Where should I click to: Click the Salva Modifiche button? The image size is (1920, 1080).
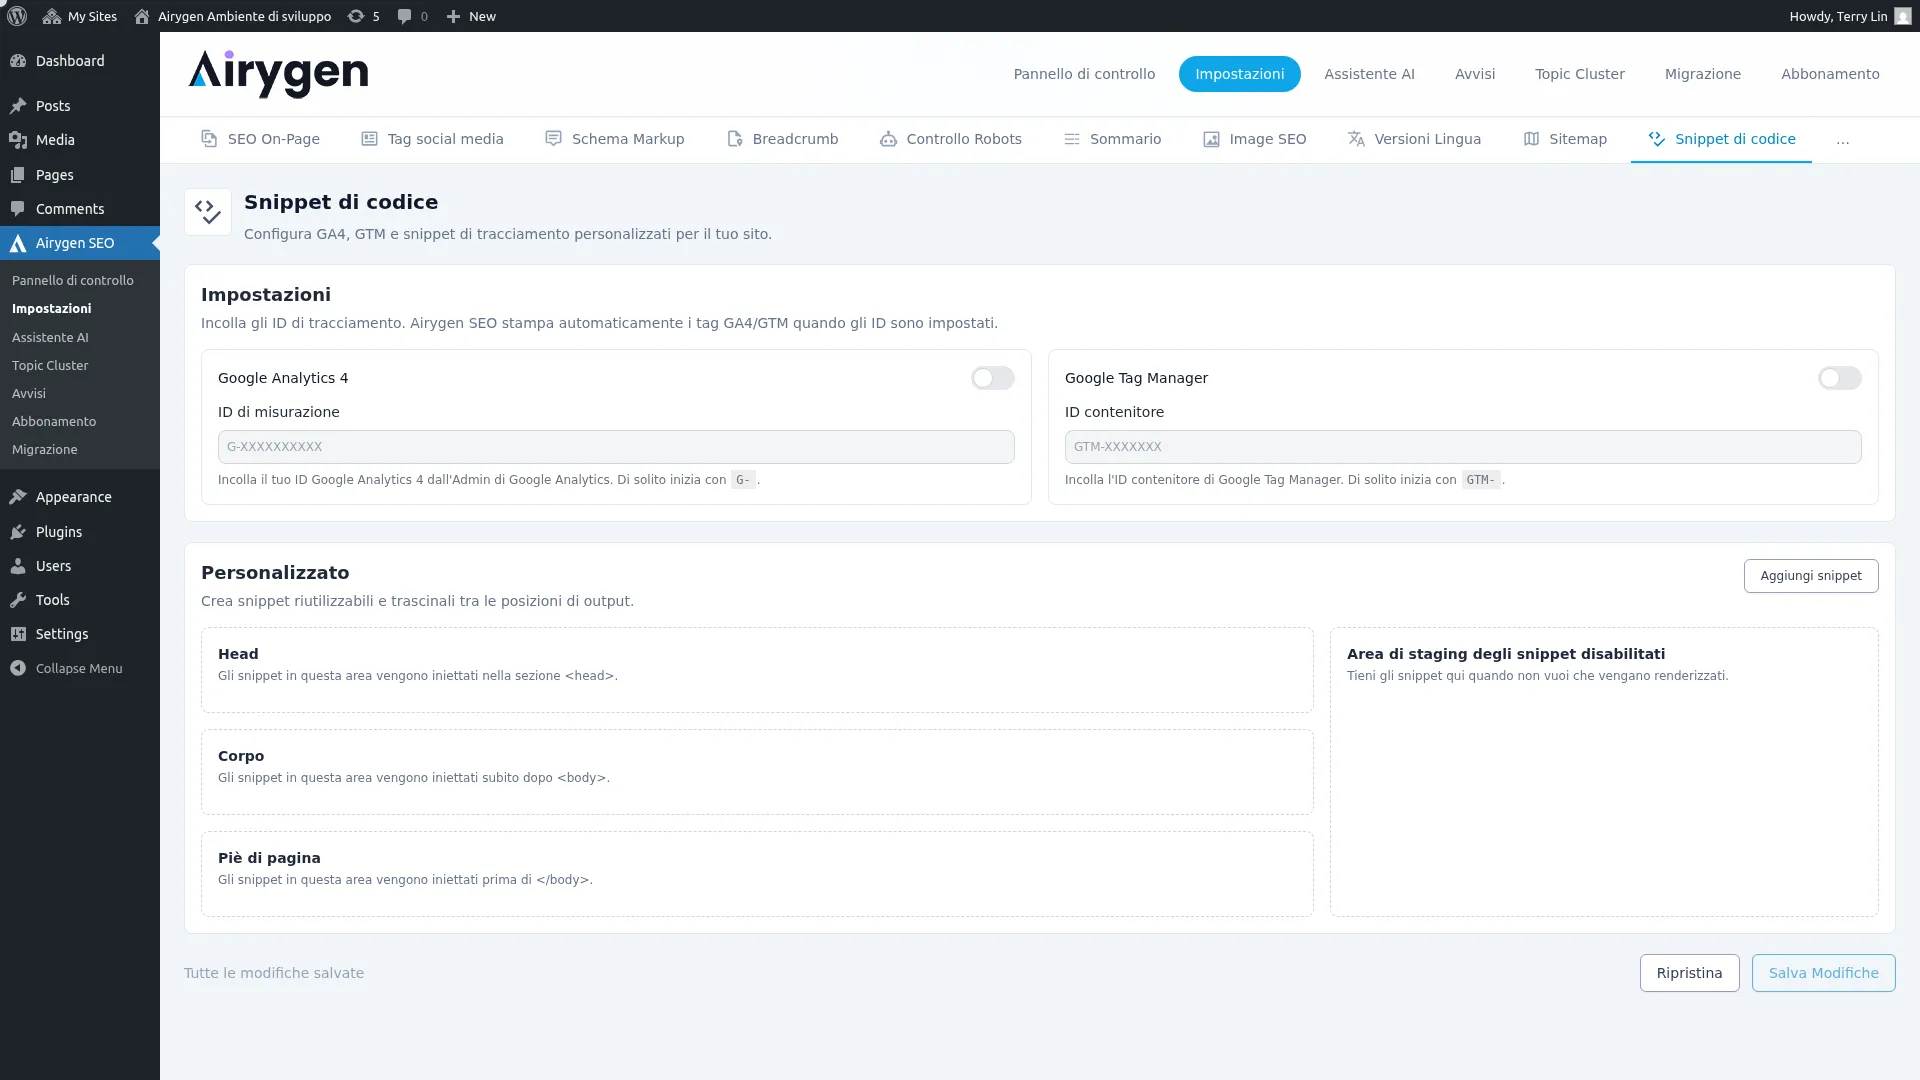1823,973
